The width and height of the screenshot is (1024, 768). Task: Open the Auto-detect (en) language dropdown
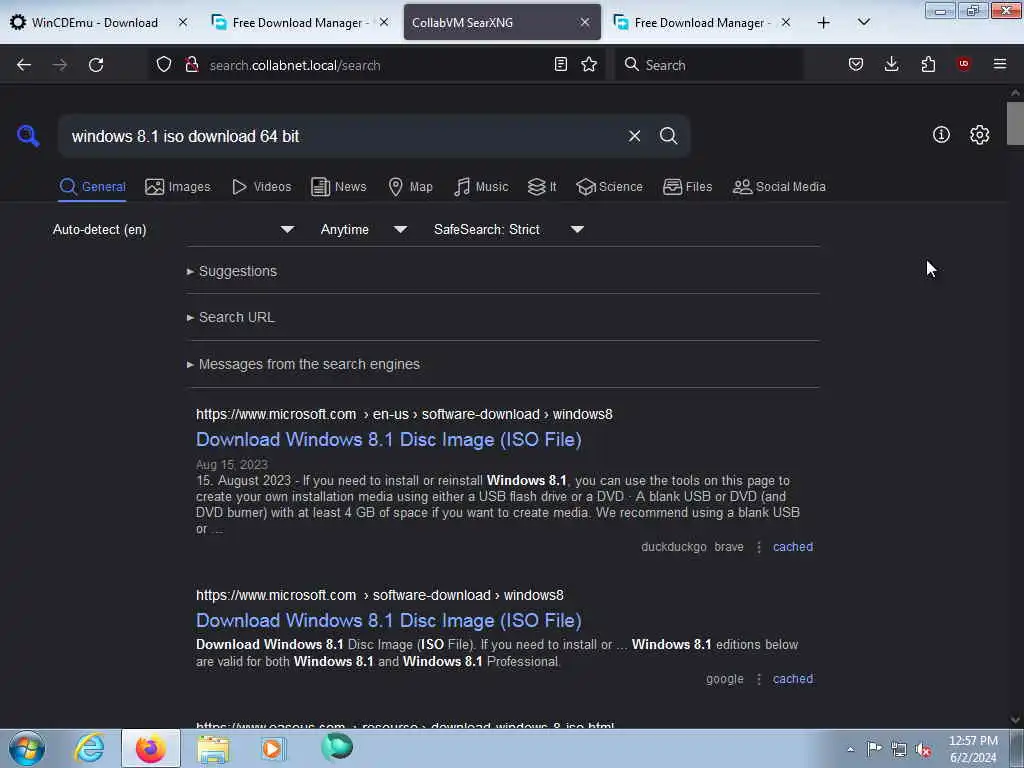[173, 229]
